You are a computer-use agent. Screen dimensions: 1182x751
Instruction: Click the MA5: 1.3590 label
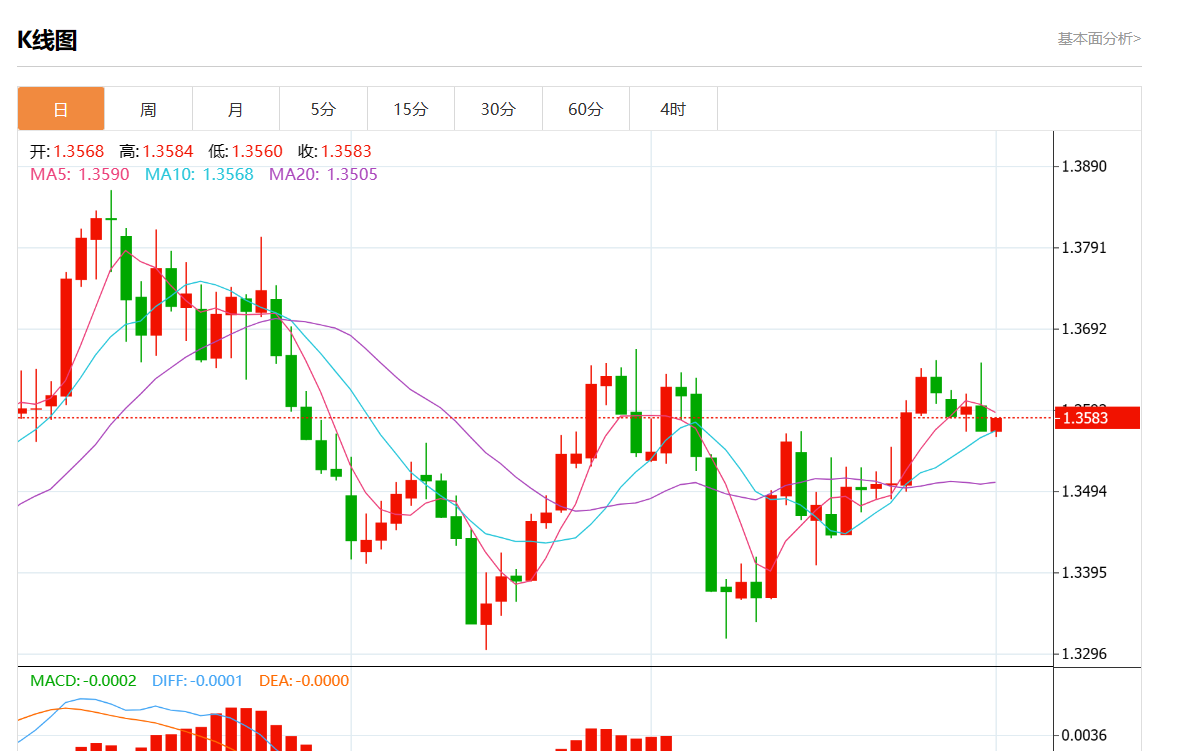pyautogui.click(x=80, y=174)
